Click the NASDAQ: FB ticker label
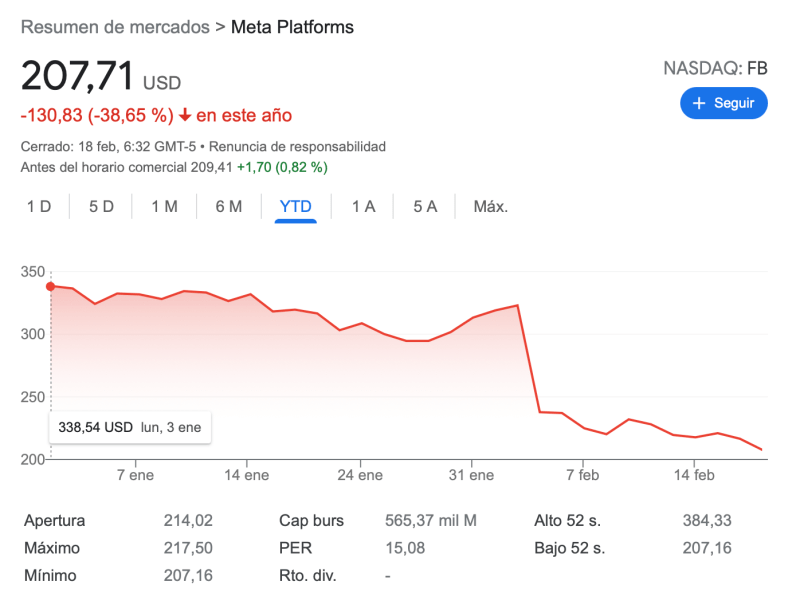The width and height of the screenshot is (800, 605). (x=715, y=69)
